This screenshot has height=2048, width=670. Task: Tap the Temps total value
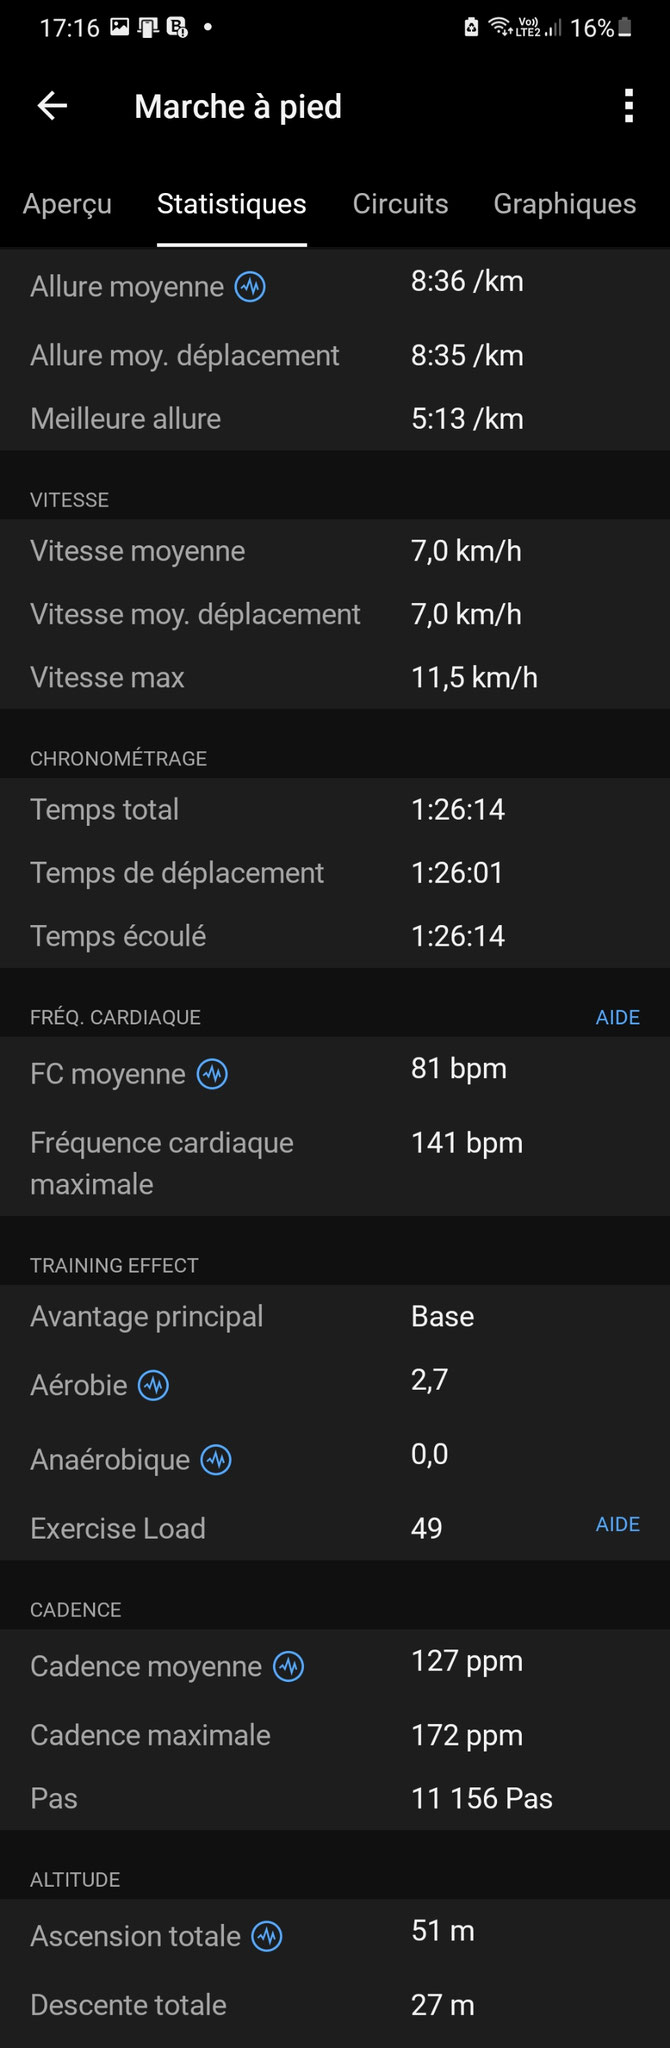click(458, 810)
